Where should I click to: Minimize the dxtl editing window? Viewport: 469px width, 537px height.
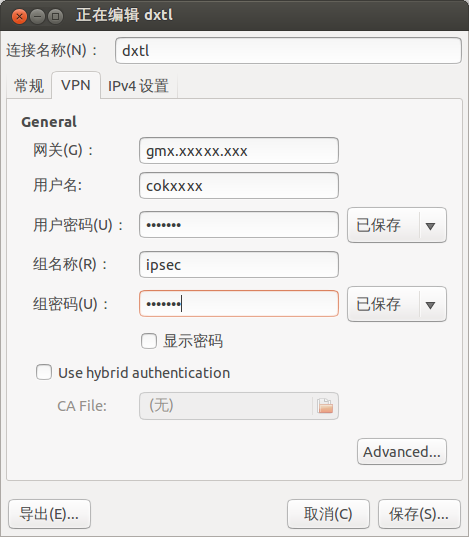[37, 16]
